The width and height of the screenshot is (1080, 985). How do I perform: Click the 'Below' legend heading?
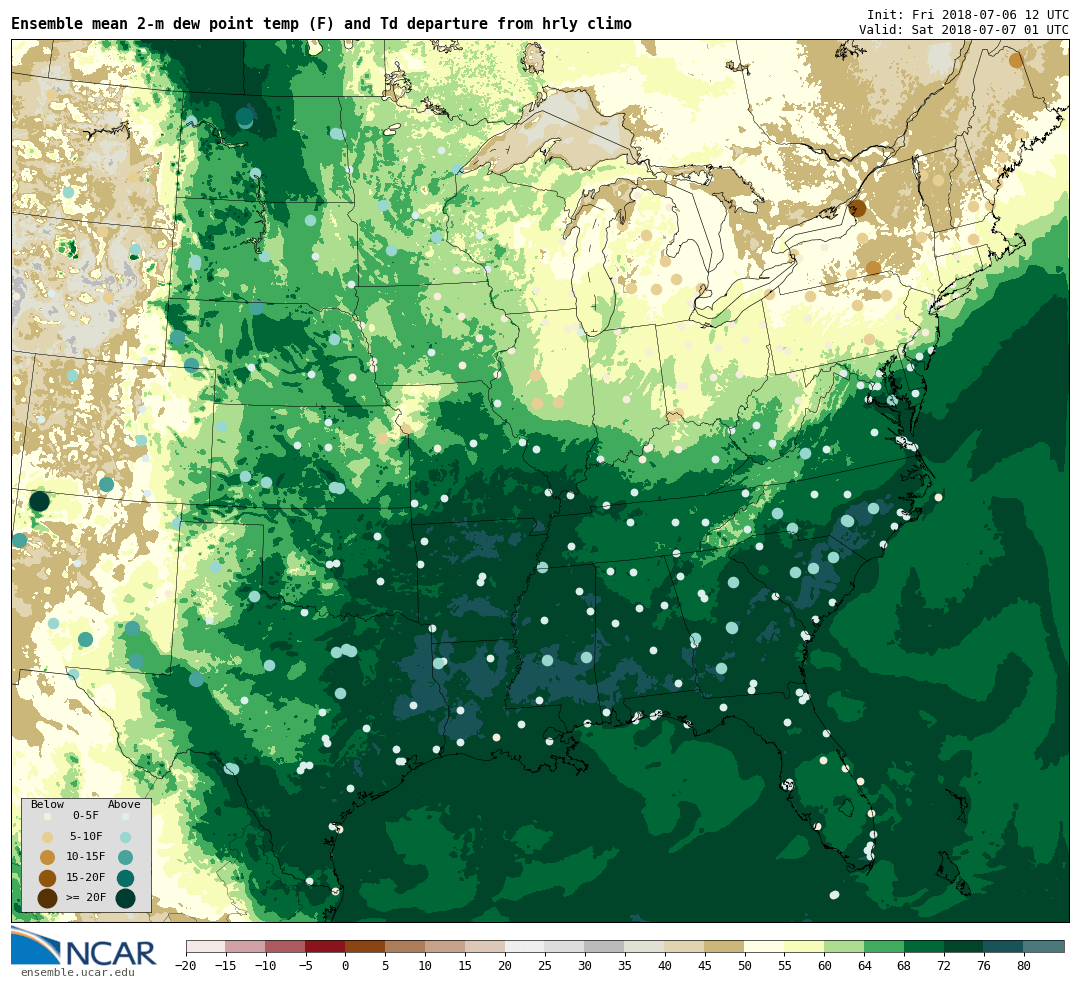pyautogui.click(x=48, y=805)
